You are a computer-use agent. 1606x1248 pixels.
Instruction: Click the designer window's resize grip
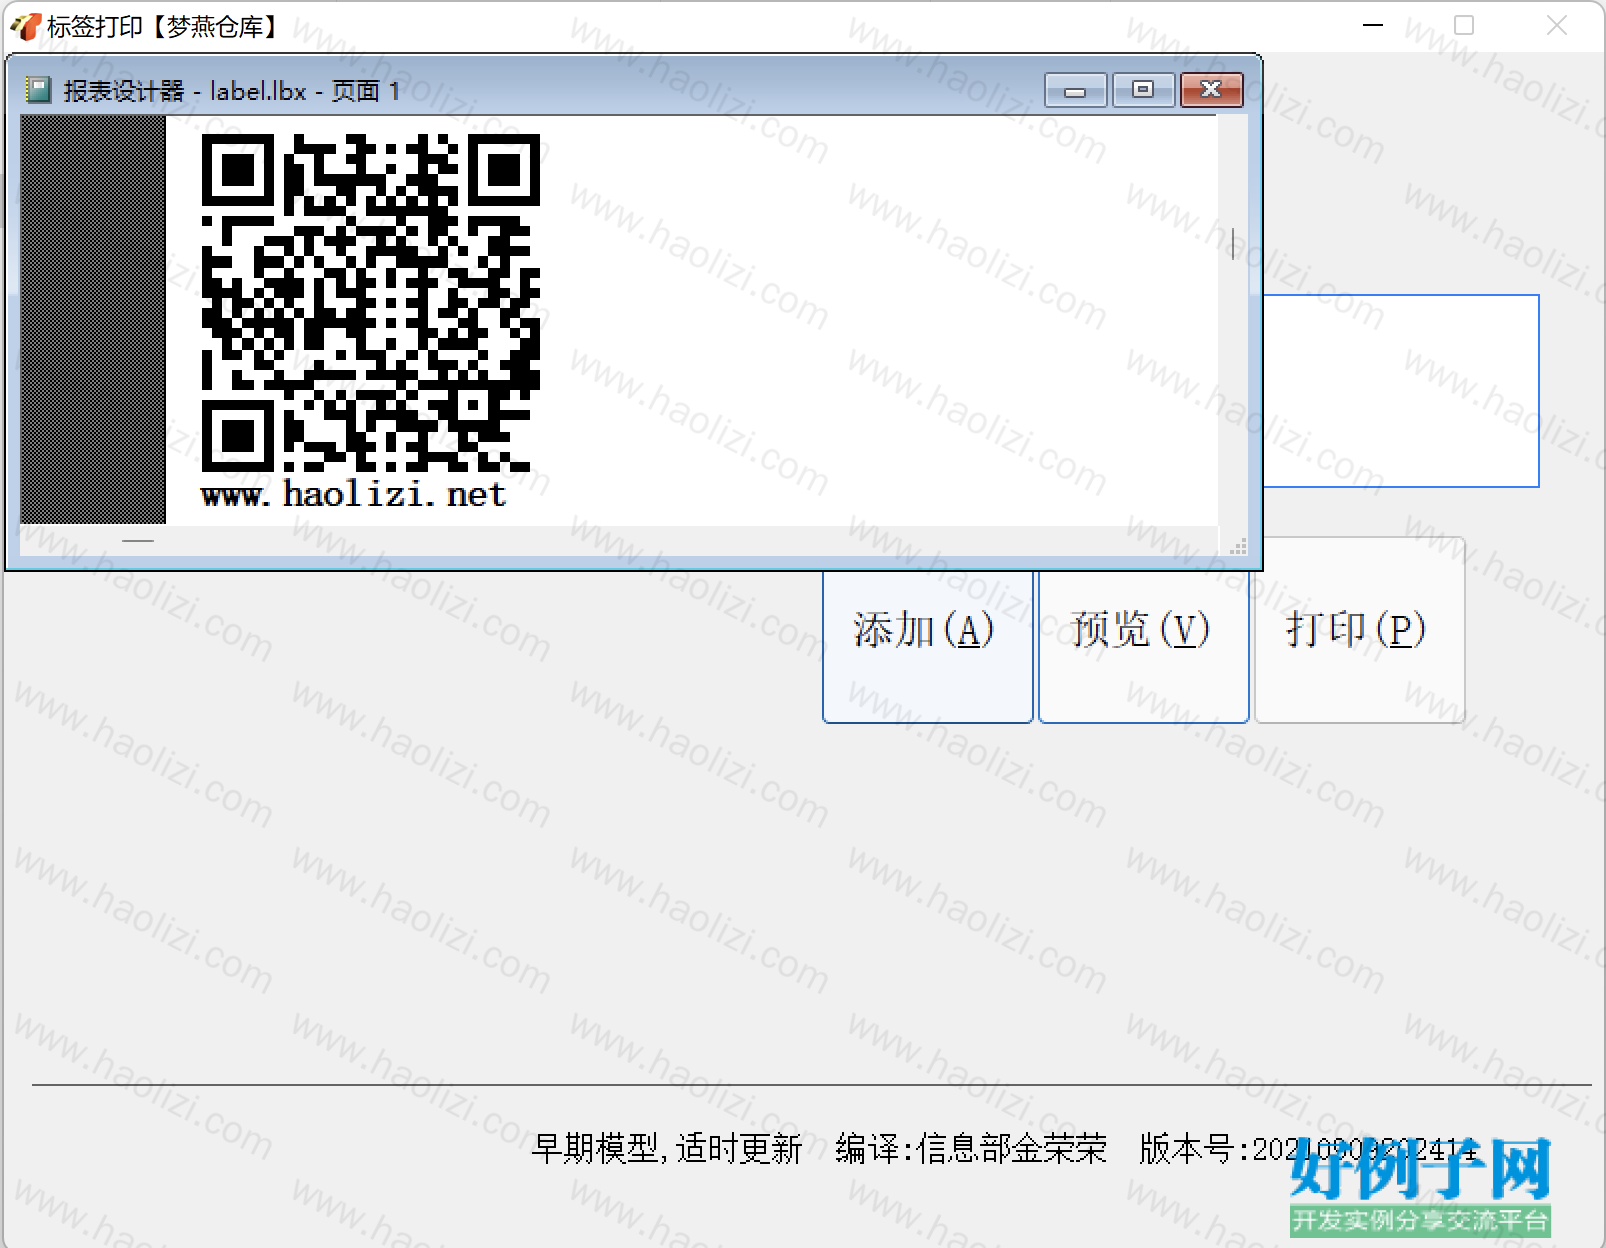(x=1238, y=546)
